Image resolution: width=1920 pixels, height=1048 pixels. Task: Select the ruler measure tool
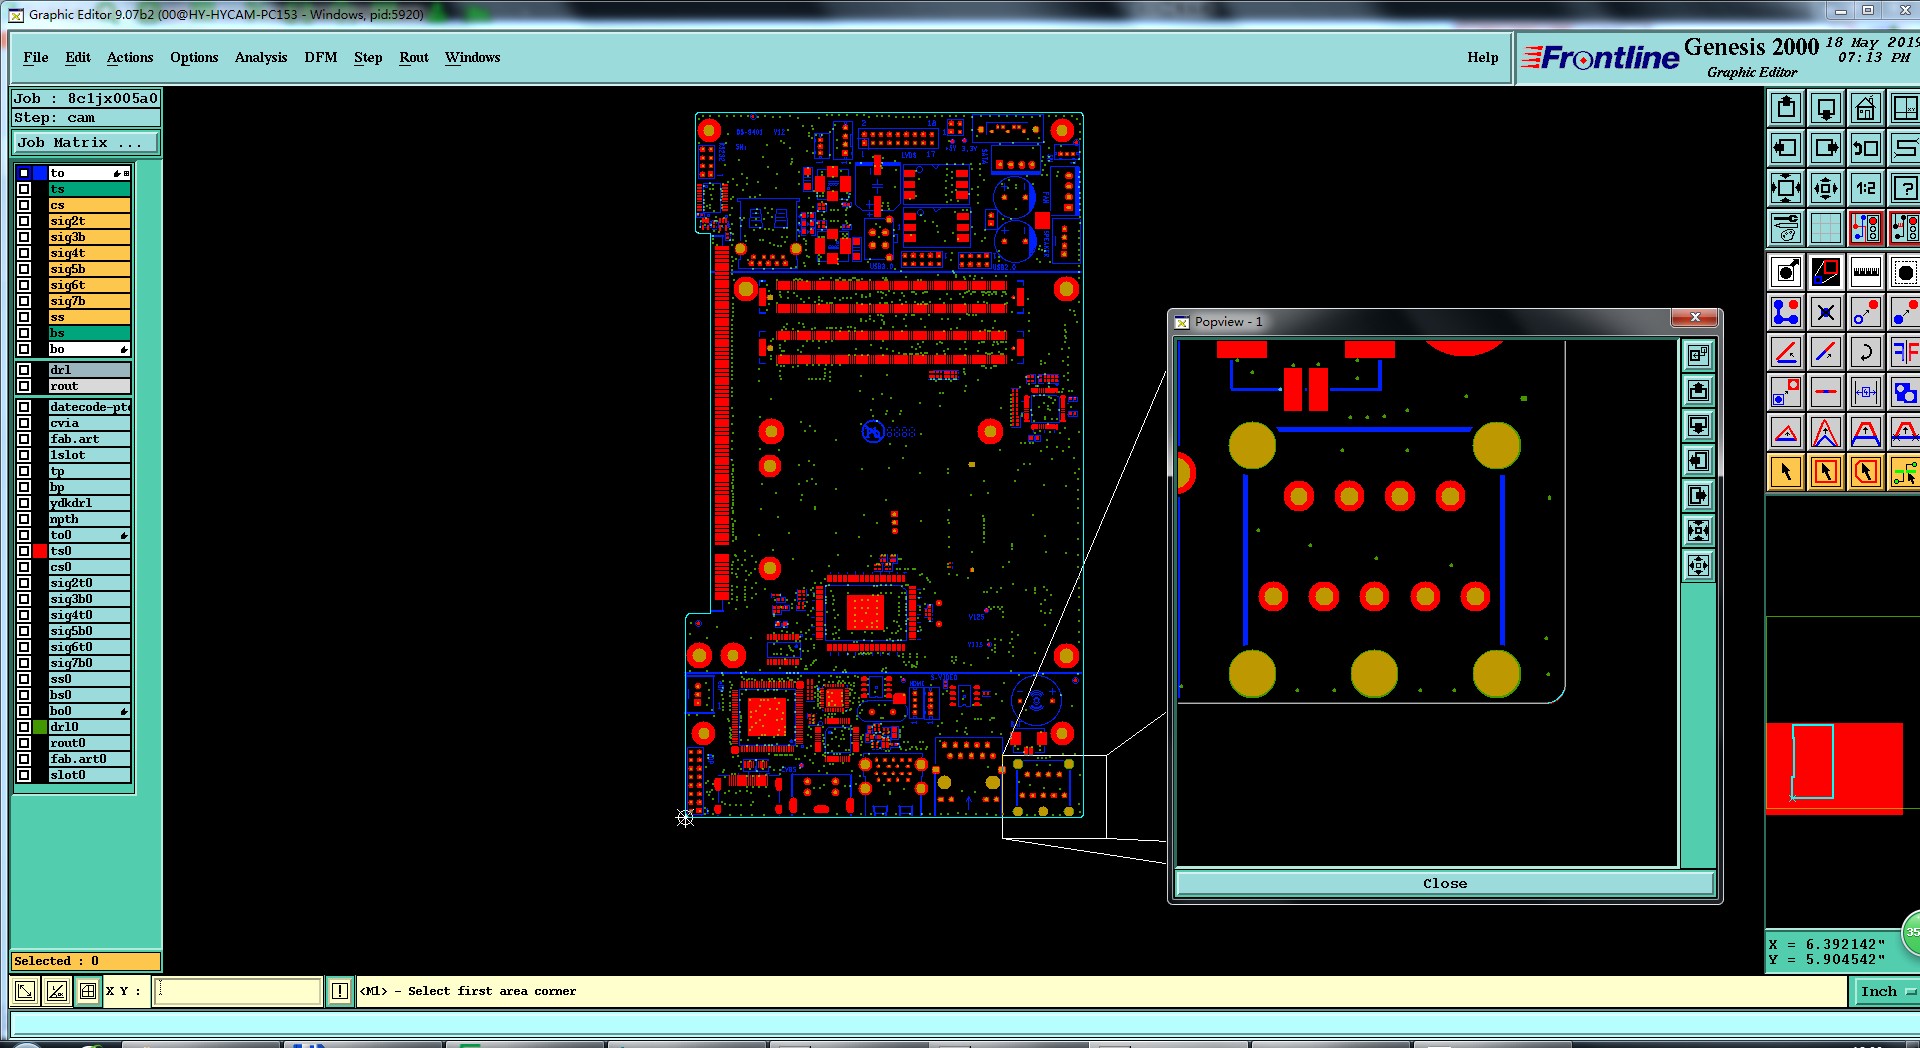(1865, 272)
